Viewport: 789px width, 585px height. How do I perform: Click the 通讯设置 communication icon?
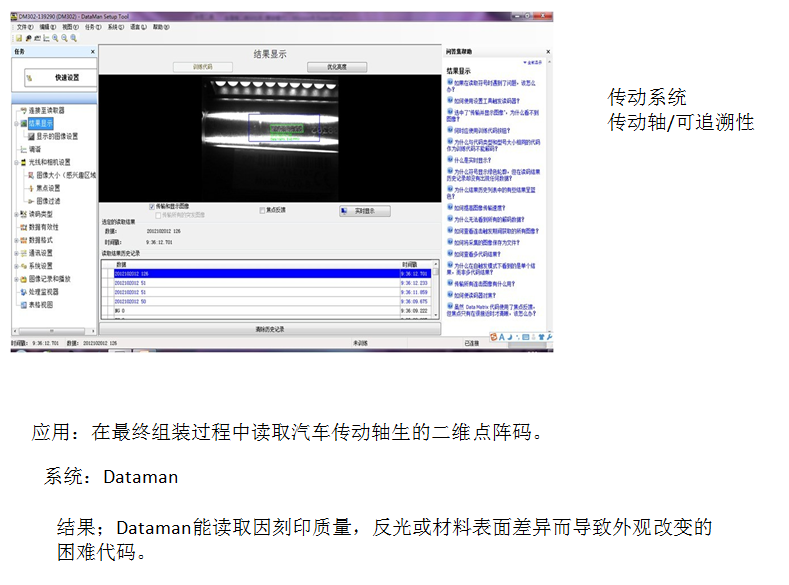point(23,253)
